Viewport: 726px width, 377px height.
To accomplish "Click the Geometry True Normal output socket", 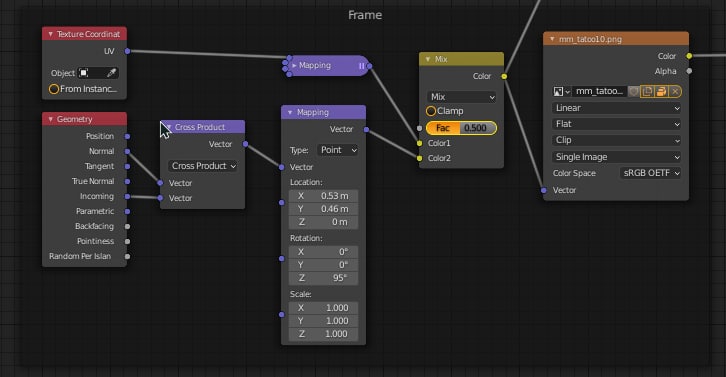I will pyautogui.click(x=127, y=181).
